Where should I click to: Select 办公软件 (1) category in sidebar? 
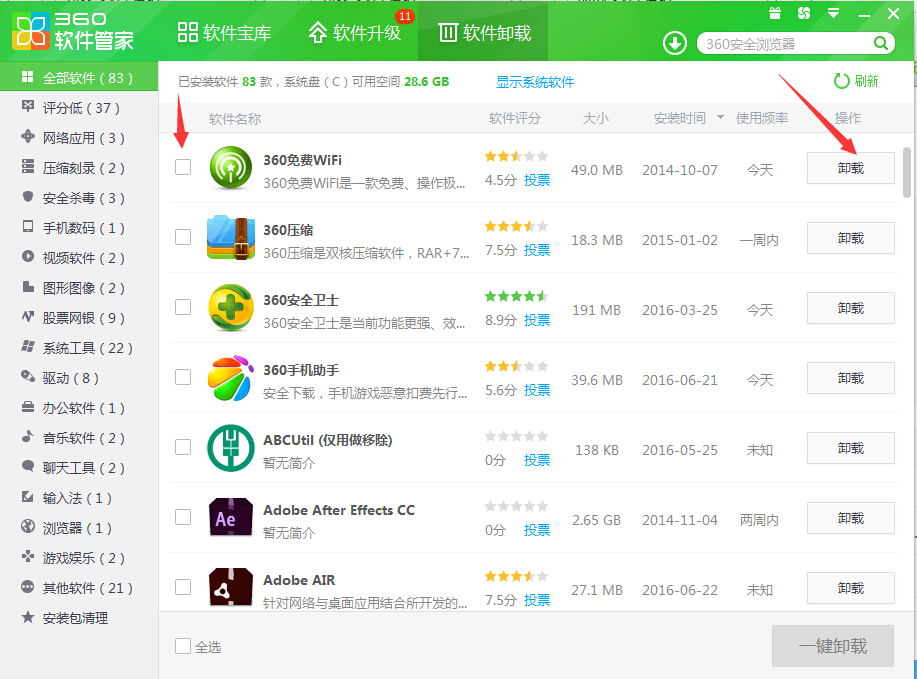click(79, 408)
